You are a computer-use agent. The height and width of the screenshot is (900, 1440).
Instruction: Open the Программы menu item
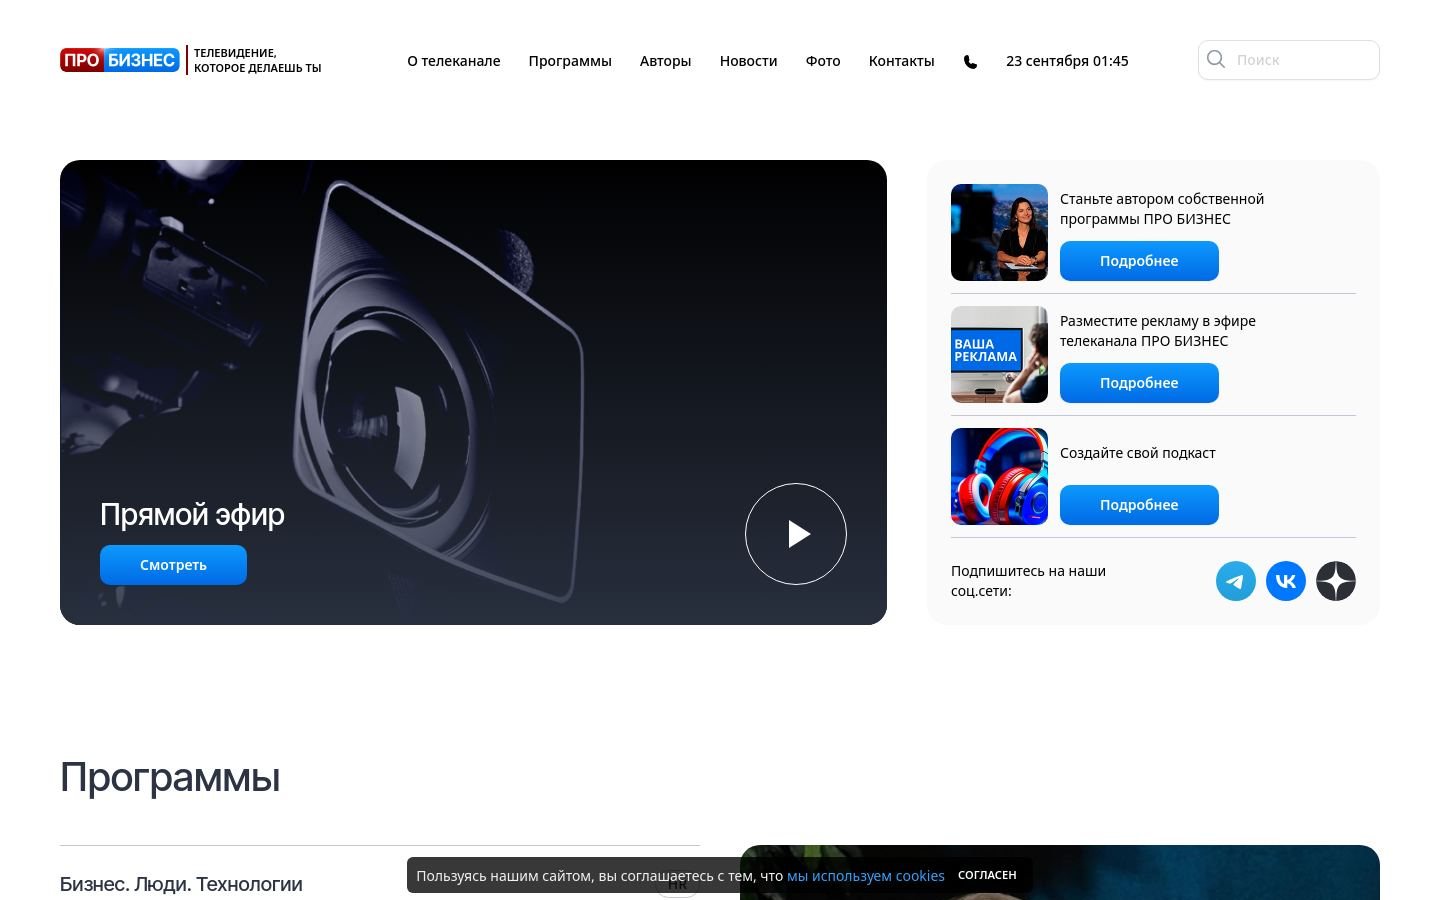[570, 61]
